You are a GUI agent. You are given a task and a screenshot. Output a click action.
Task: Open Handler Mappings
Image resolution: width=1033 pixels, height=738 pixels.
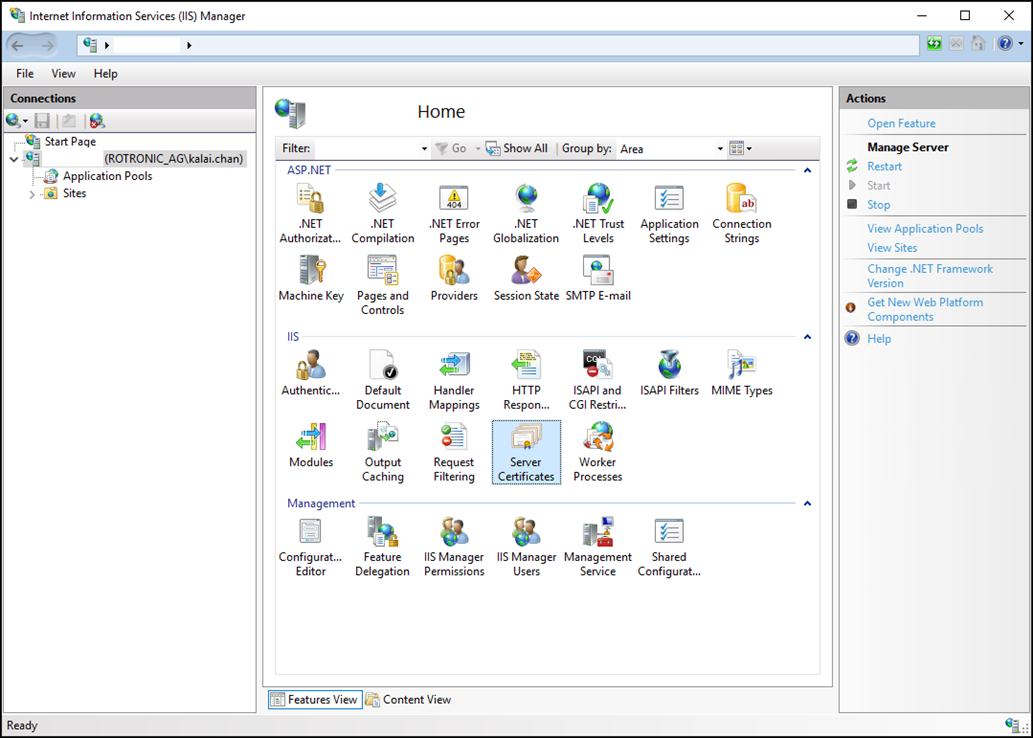click(x=454, y=380)
